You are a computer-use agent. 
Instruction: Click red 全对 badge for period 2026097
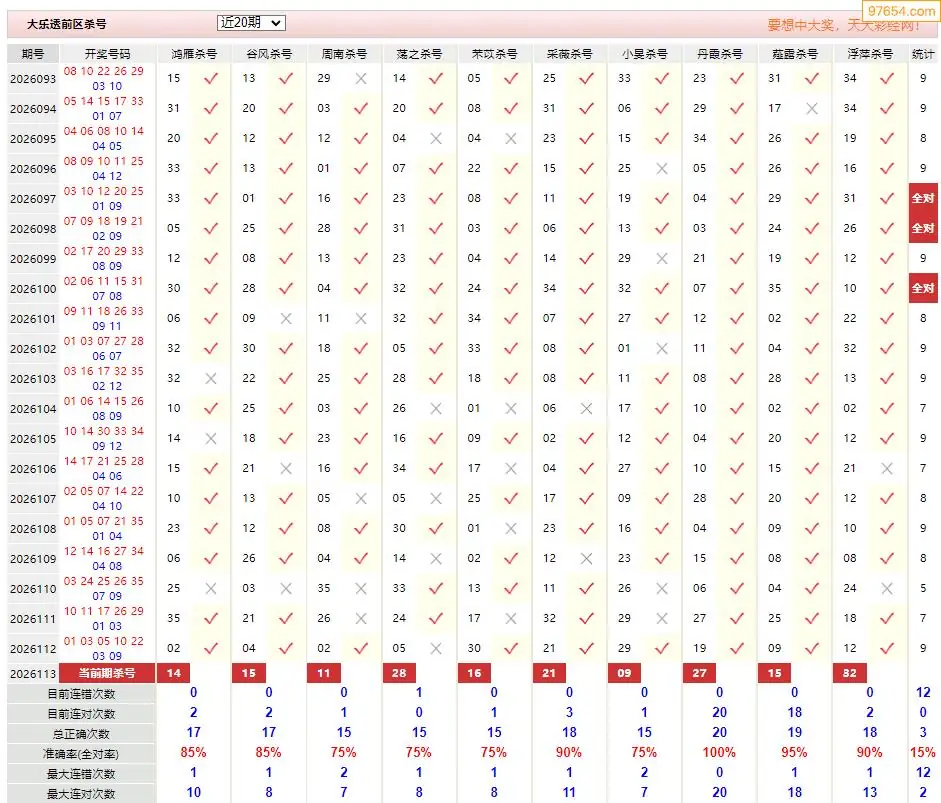click(x=923, y=198)
